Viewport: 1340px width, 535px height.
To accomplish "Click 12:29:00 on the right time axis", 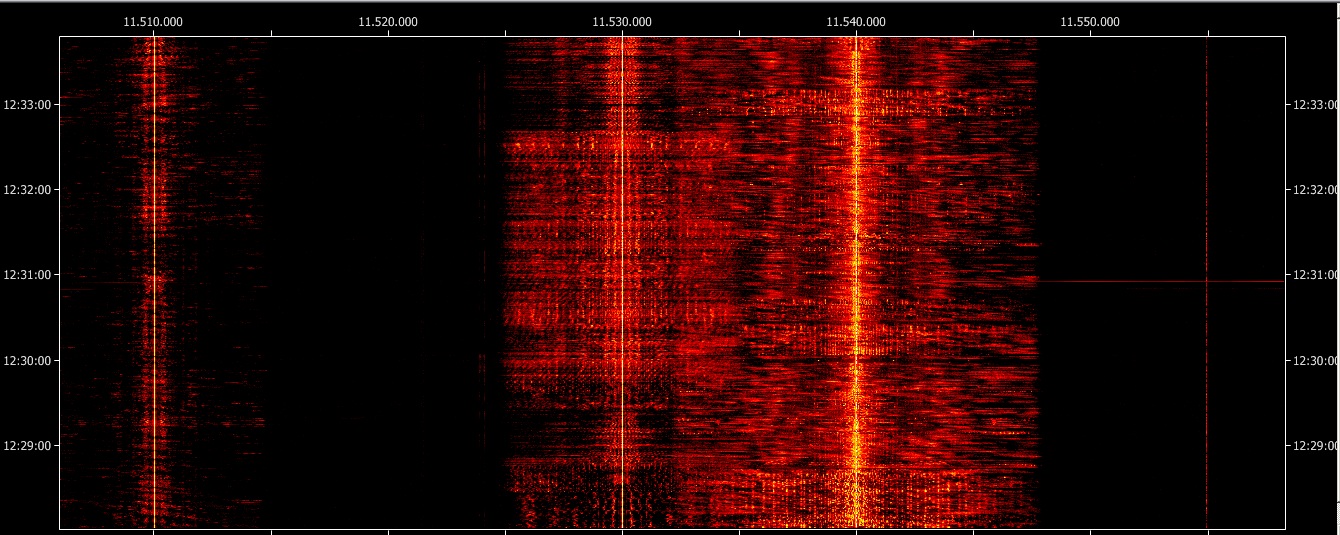I will 1315,446.
